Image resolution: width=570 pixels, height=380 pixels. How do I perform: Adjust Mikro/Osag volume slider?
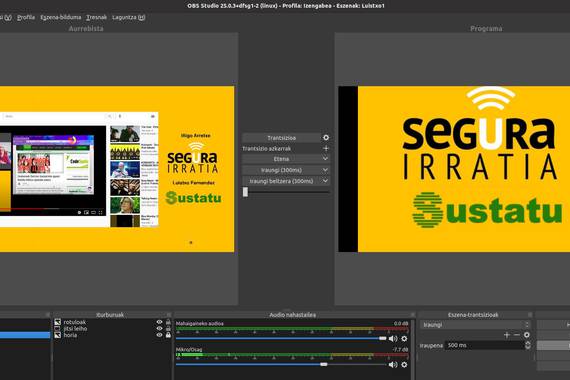281,364
